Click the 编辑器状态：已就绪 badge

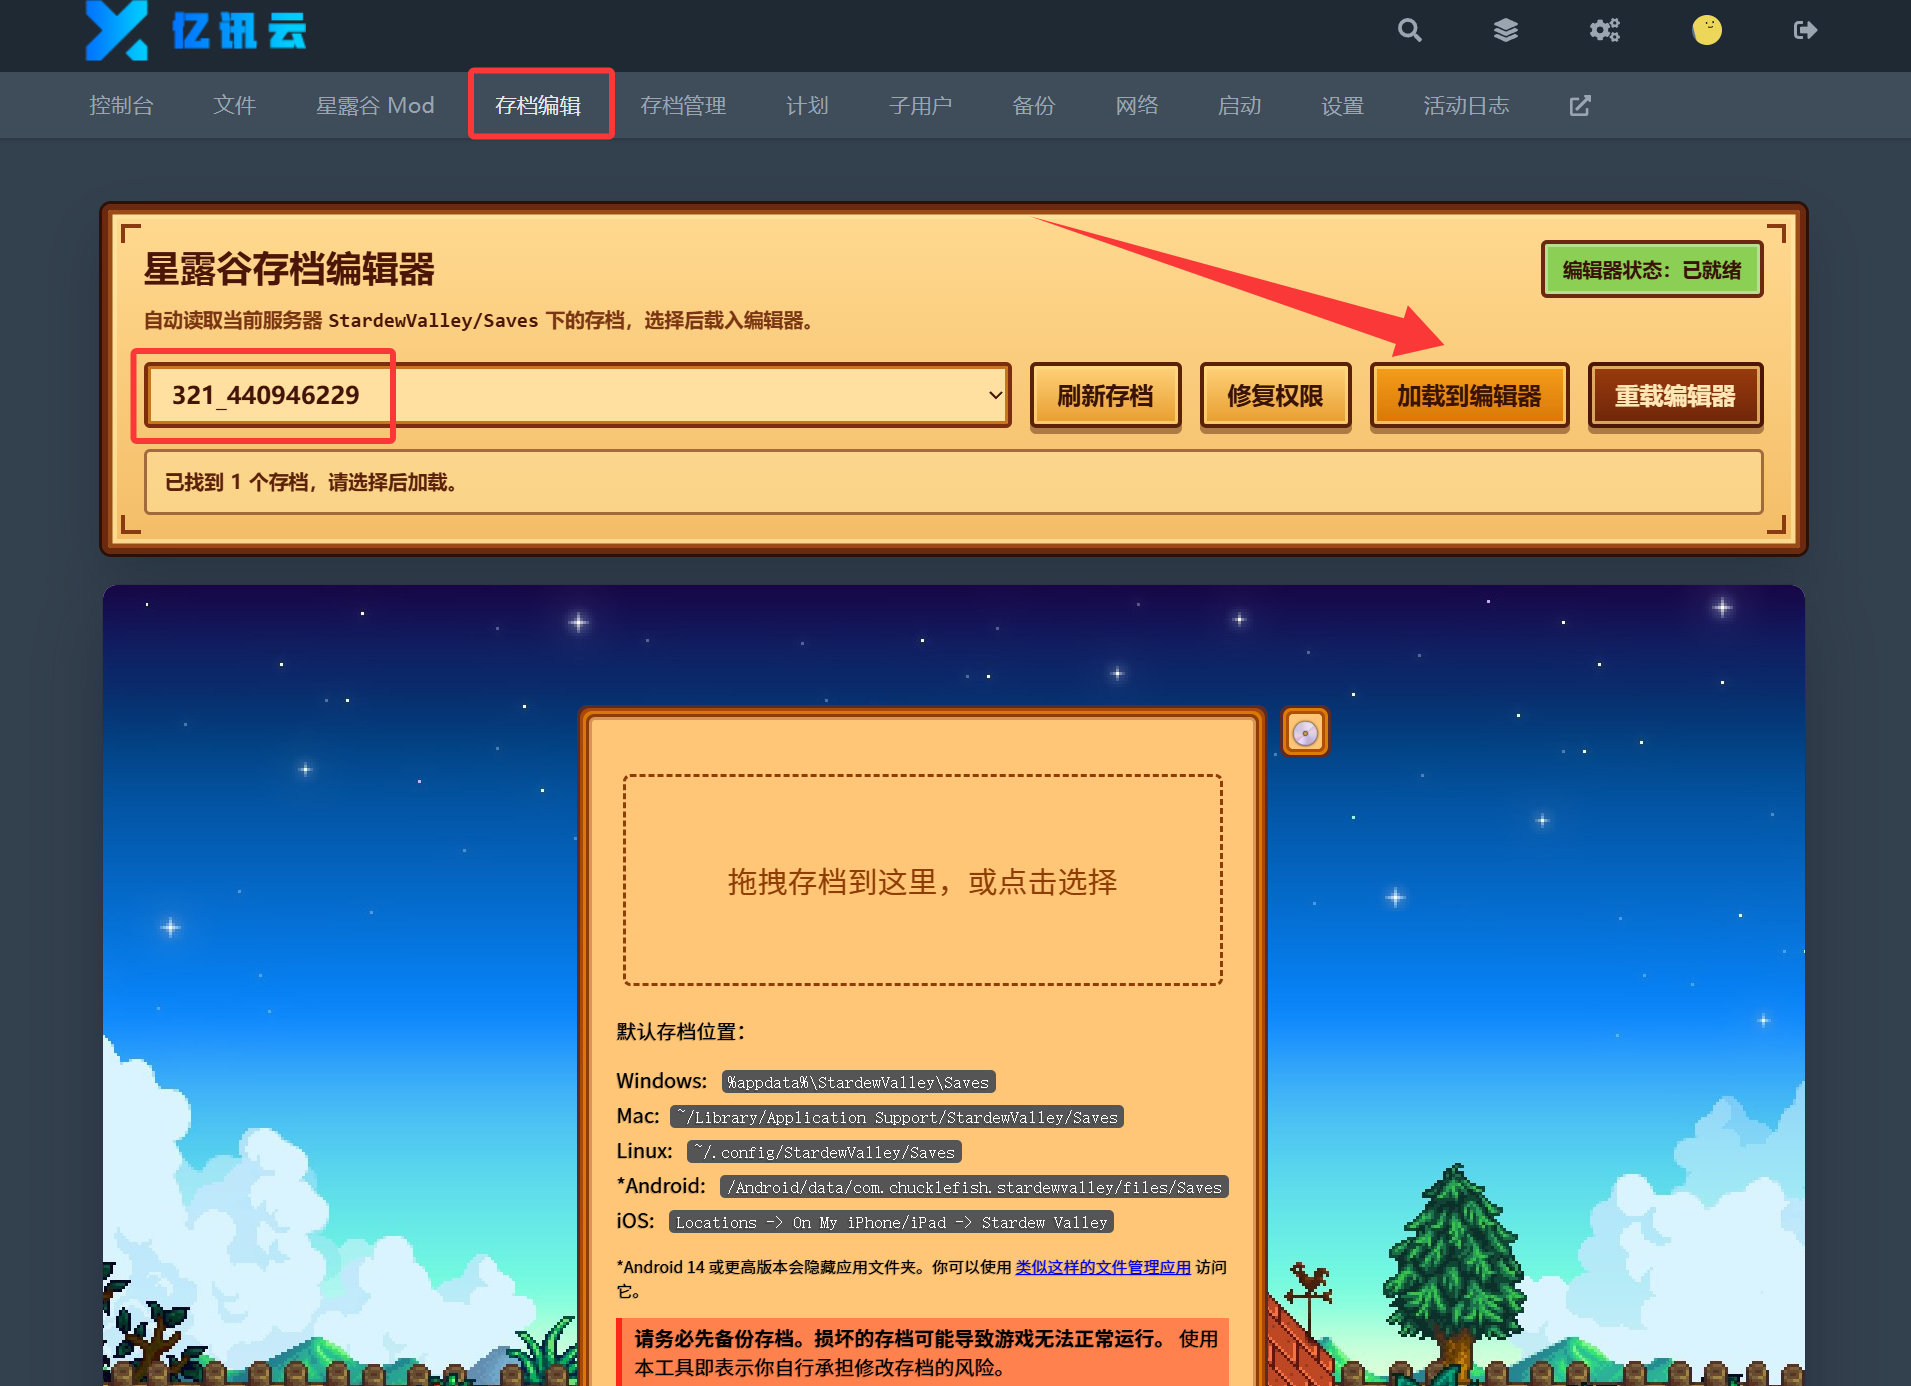[x=1652, y=270]
